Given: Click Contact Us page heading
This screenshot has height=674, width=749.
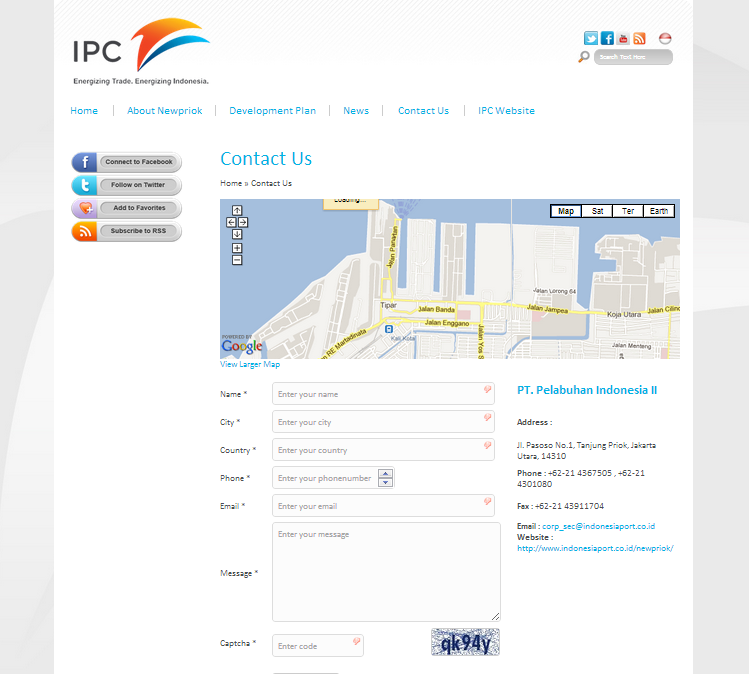Looking at the screenshot, I should click(x=266, y=159).
